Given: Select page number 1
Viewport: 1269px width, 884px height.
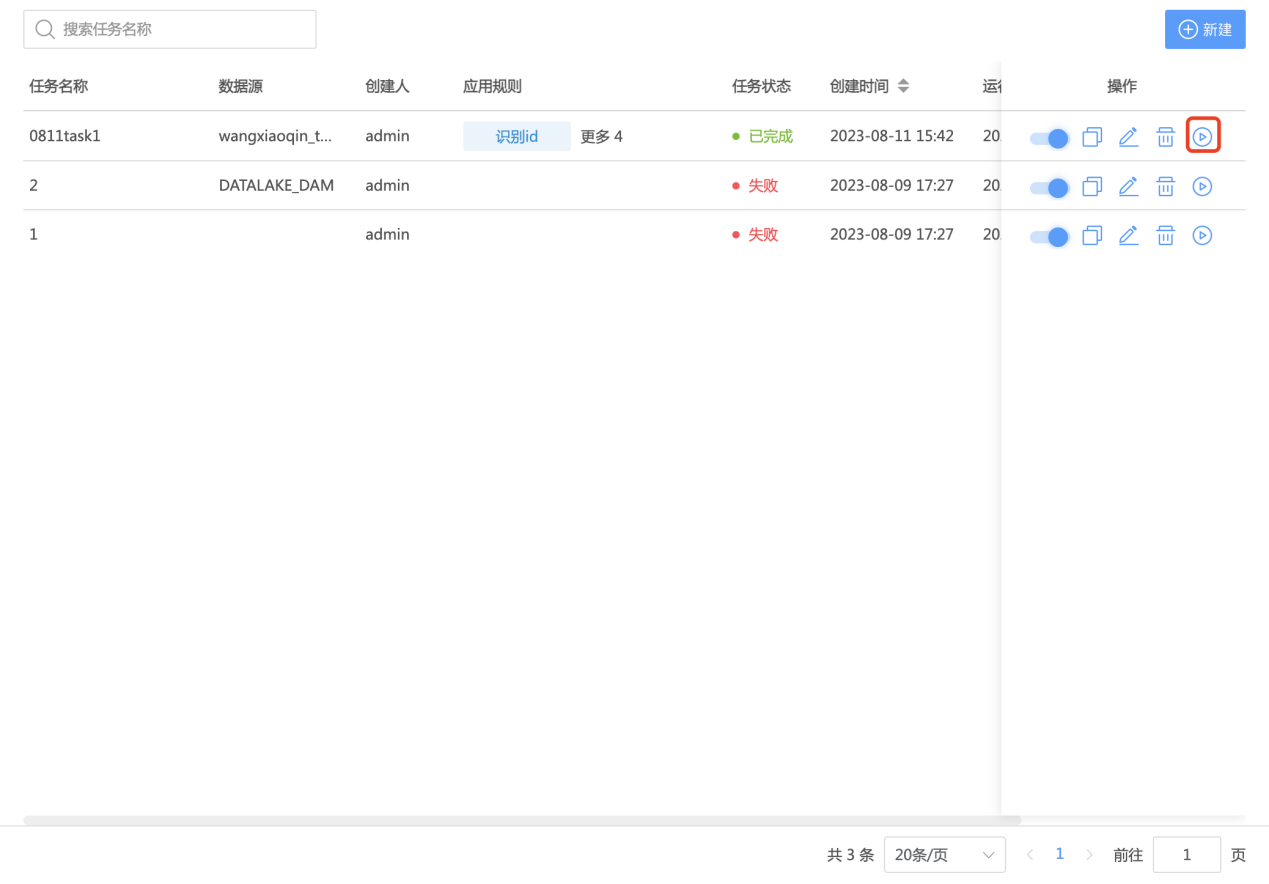Looking at the screenshot, I should coord(1060,854).
